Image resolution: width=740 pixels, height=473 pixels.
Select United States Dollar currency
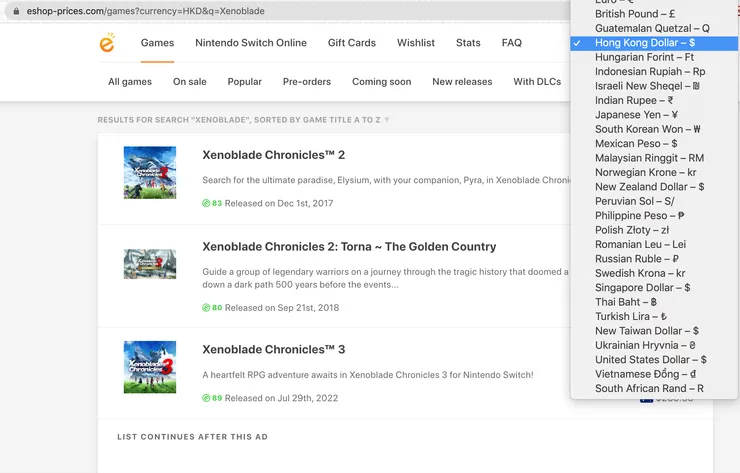(x=654, y=360)
